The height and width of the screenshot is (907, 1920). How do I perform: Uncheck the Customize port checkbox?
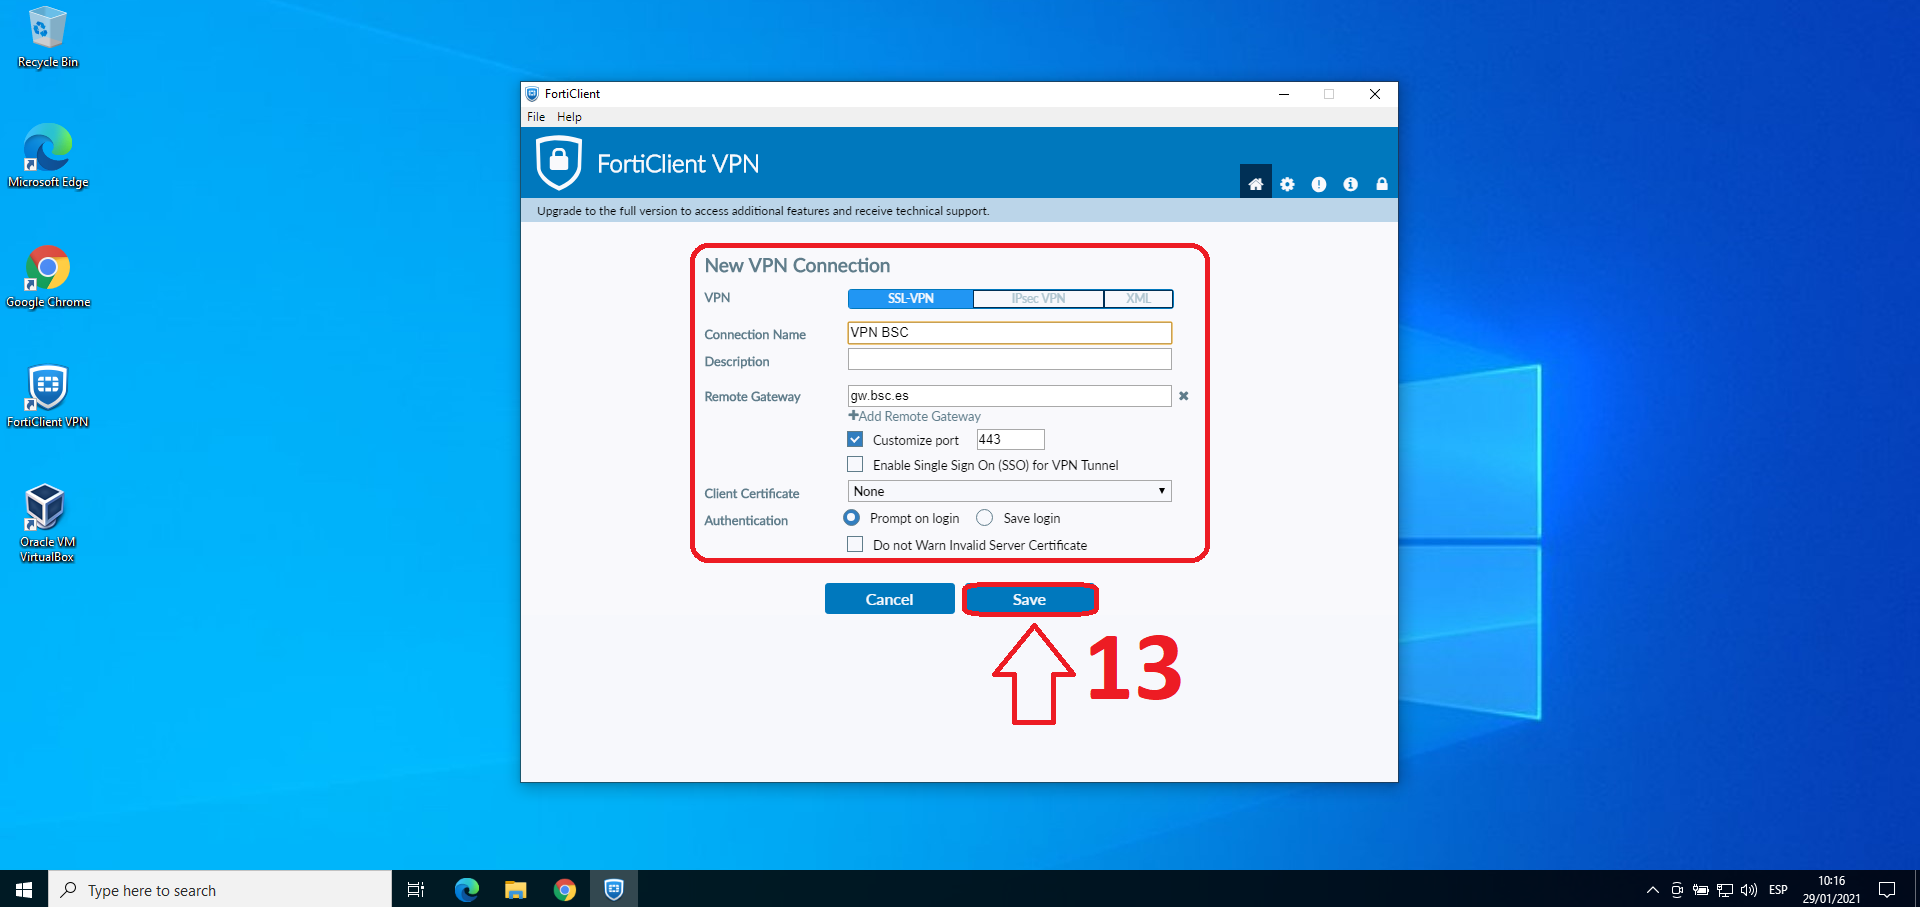pyautogui.click(x=855, y=439)
